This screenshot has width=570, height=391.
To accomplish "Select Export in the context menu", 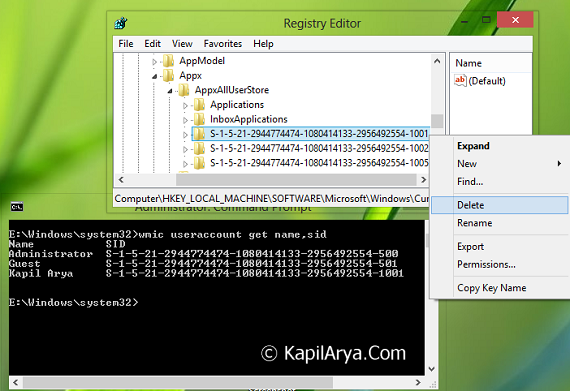I will [499, 246].
